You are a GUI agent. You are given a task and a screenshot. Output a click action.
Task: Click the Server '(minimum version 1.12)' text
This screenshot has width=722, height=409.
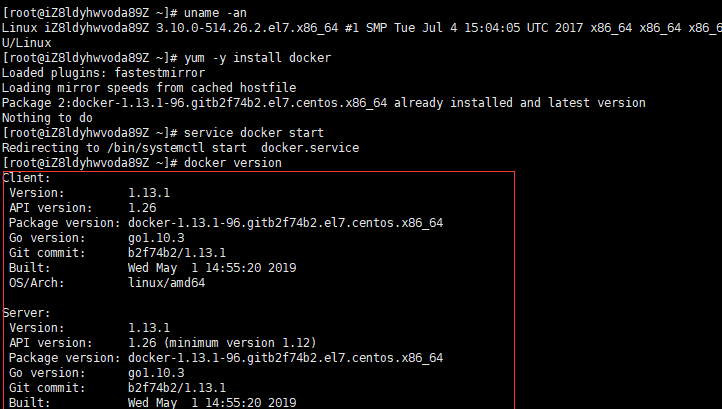coord(240,343)
